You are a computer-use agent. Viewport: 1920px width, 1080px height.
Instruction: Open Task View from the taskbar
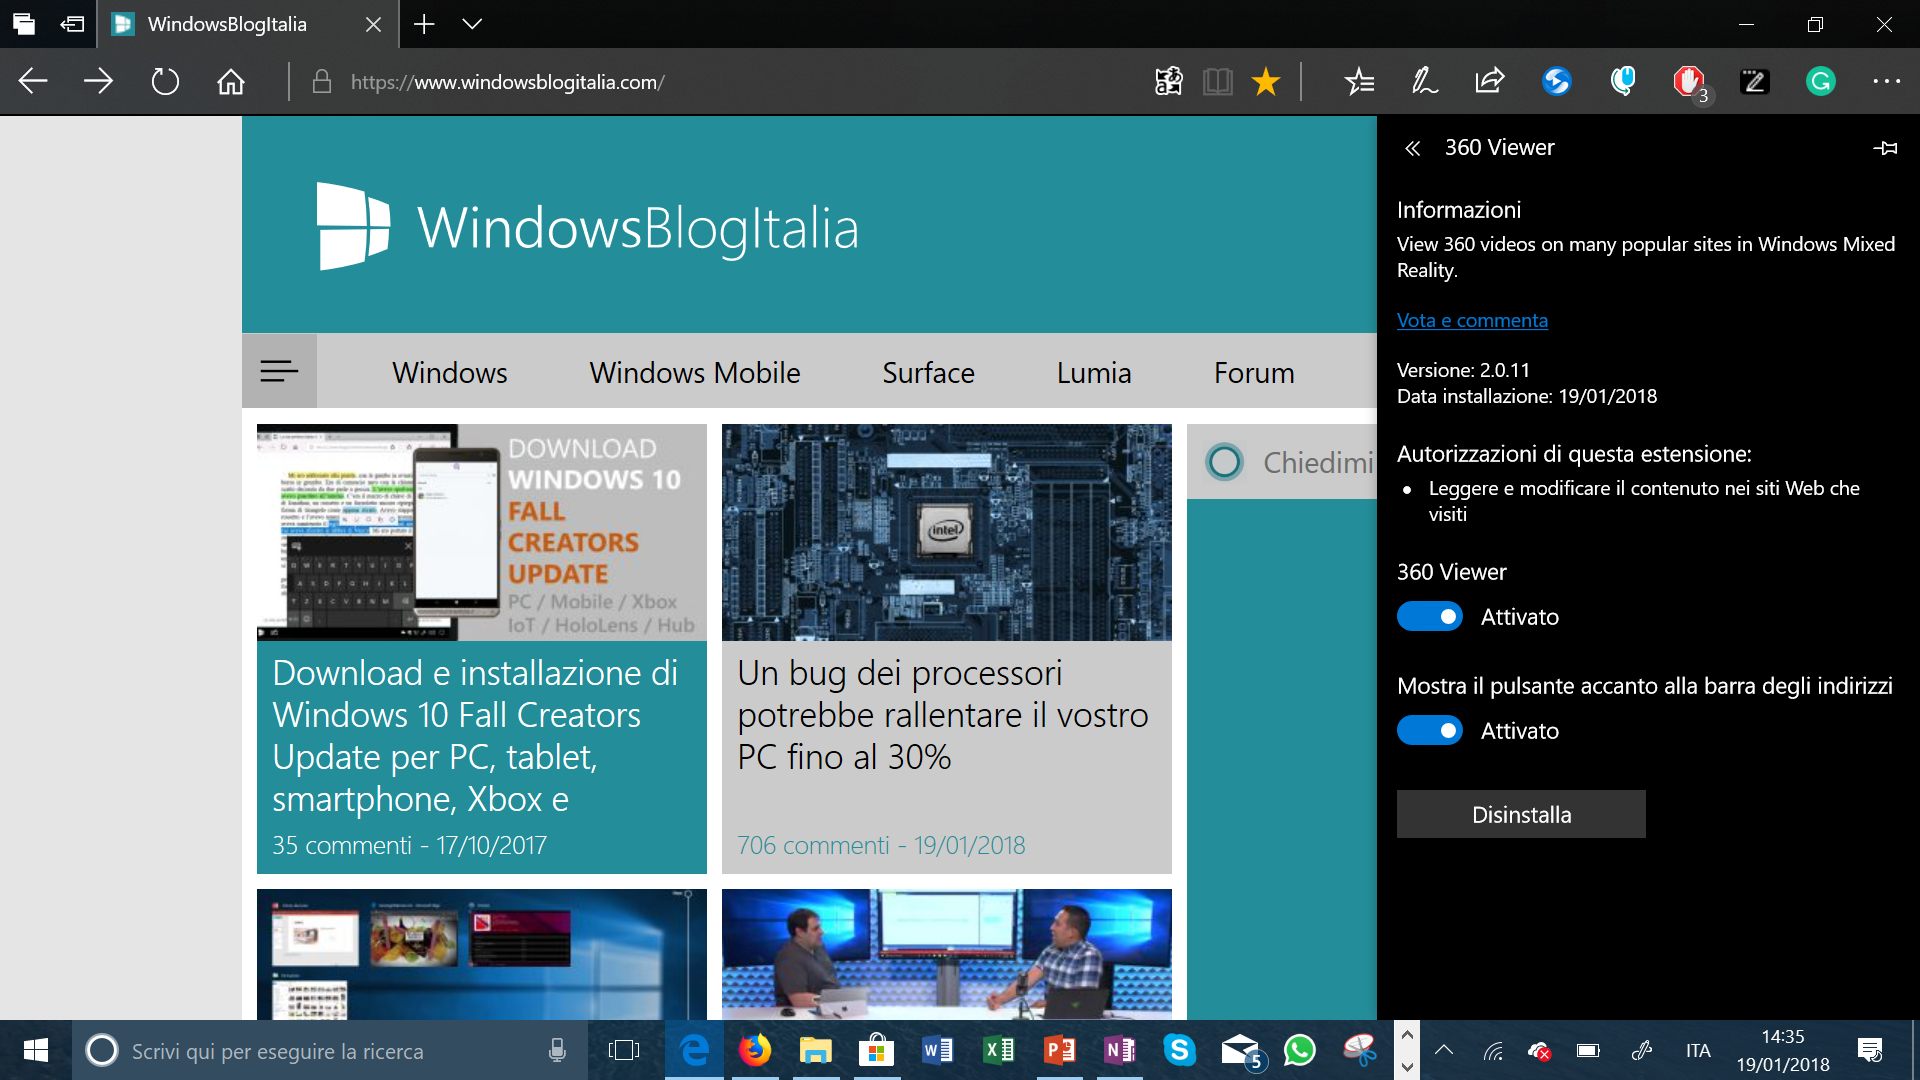tap(624, 1051)
